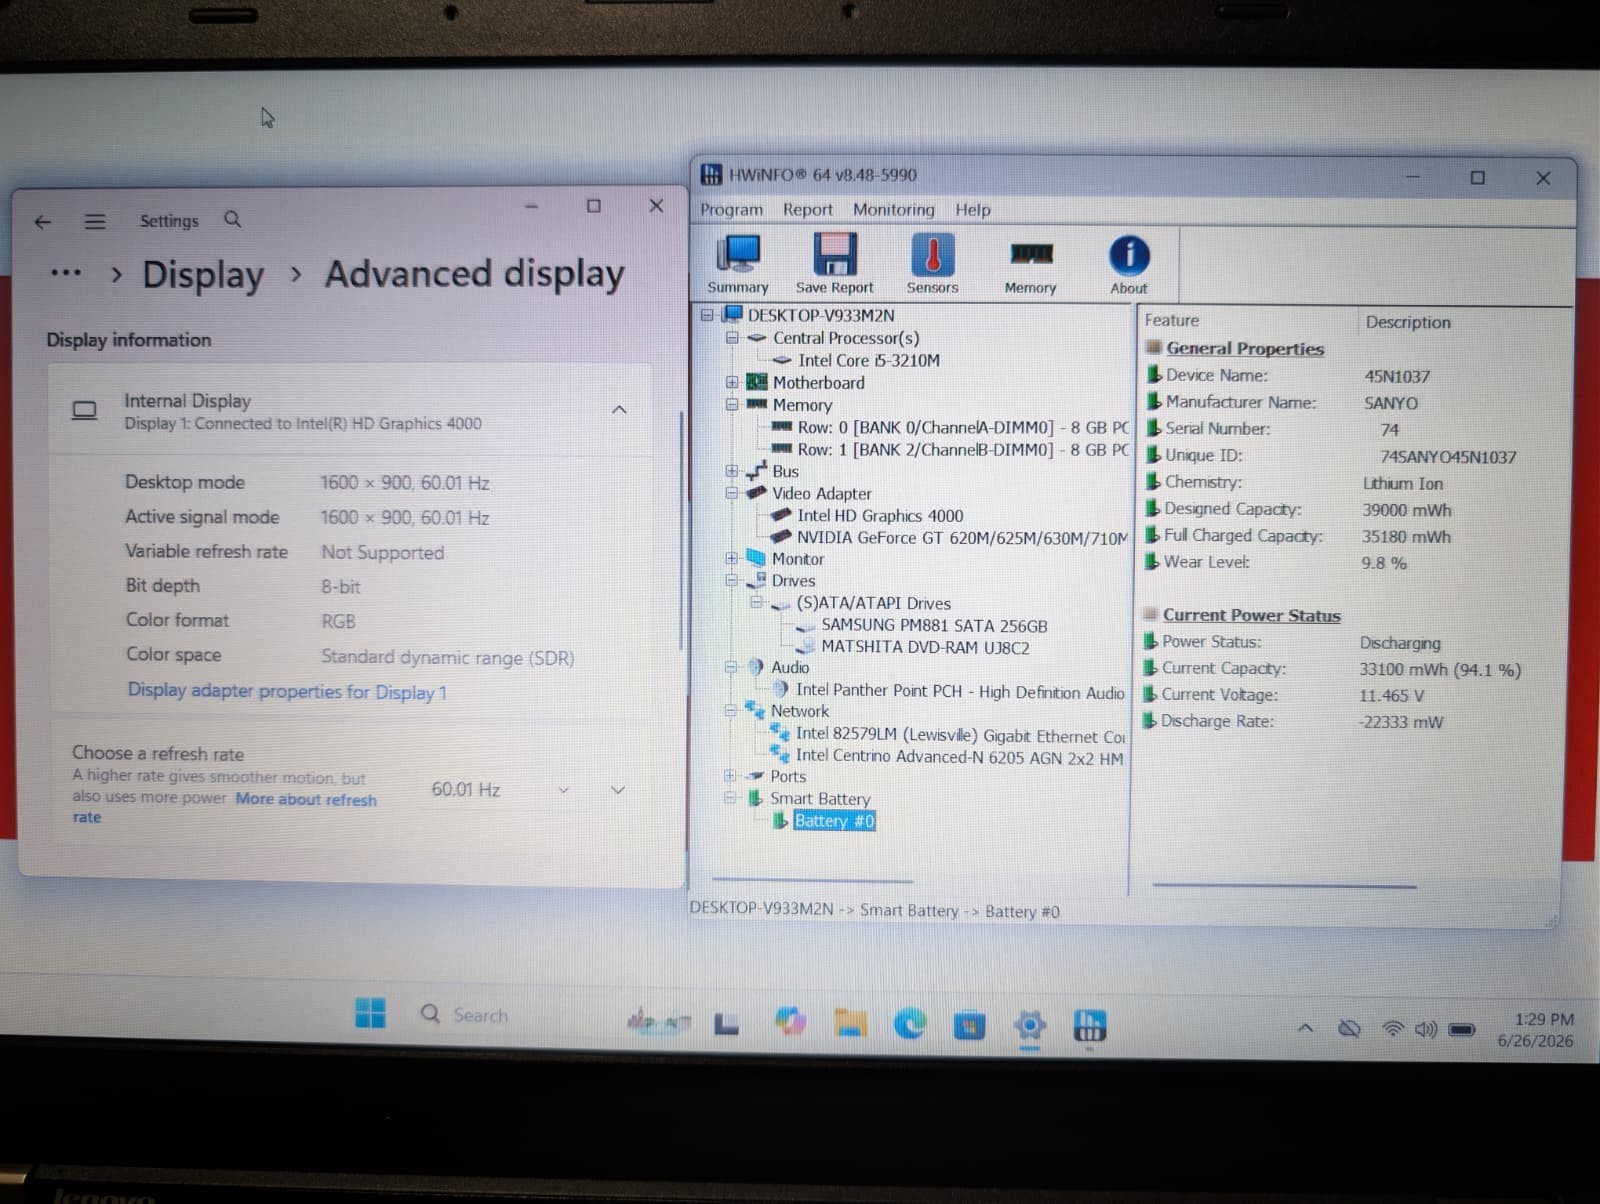Viewport: 1600px width, 1204px height.
Task: Click the Feature column header
Action: pos(1172,321)
